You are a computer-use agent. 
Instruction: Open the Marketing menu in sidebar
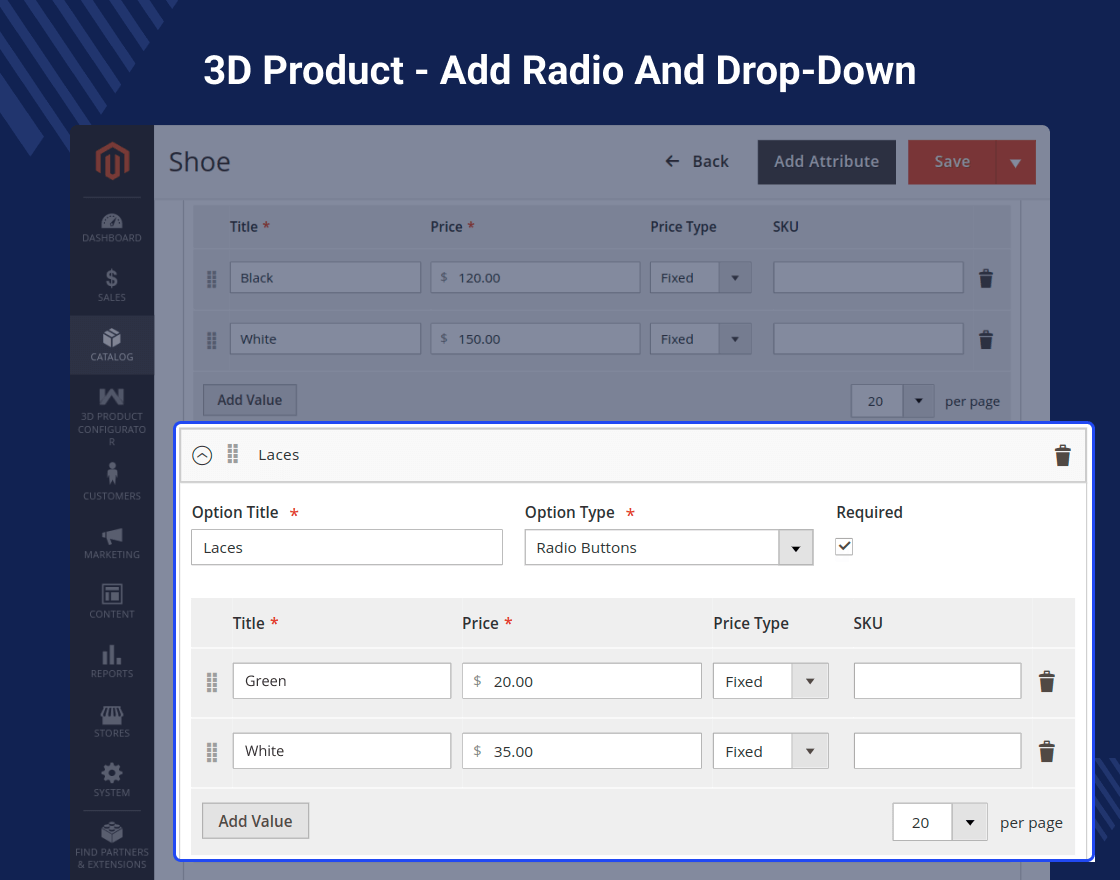(112, 543)
